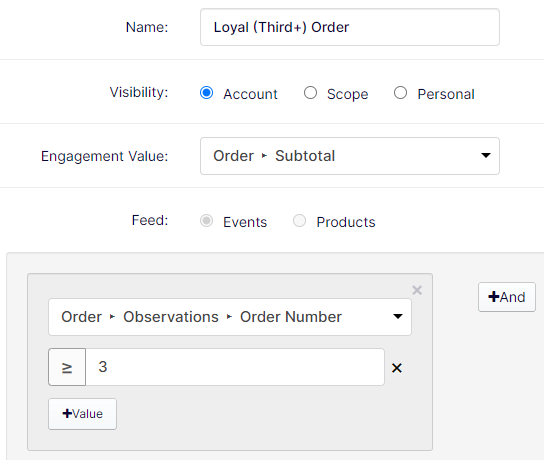Click the Order Observations Order Number selector
This screenshot has width=544, height=460.
pyautogui.click(x=230, y=317)
